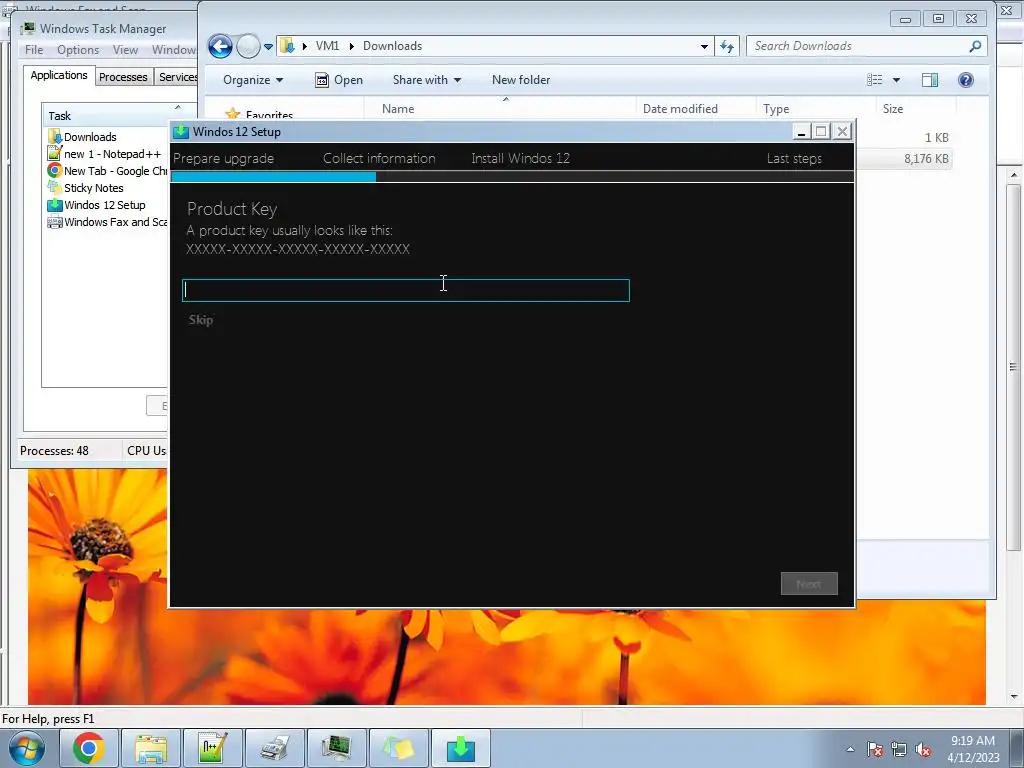The height and width of the screenshot is (768, 1024).
Task: Click the muted volume tray icon
Action: [x=923, y=749]
